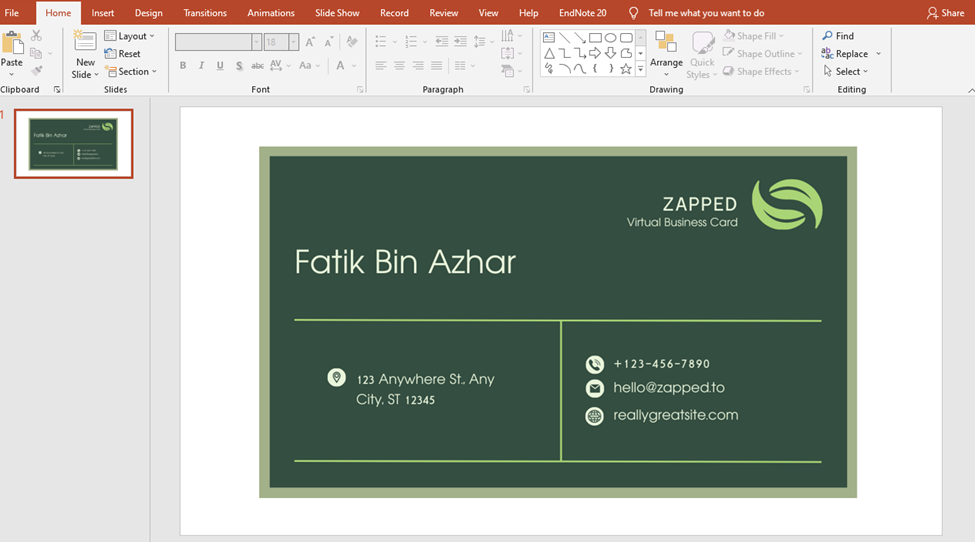This screenshot has height=542, width=975.
Task: Click the font size input box
Action: pyautogui.click(x=275, y=42)
